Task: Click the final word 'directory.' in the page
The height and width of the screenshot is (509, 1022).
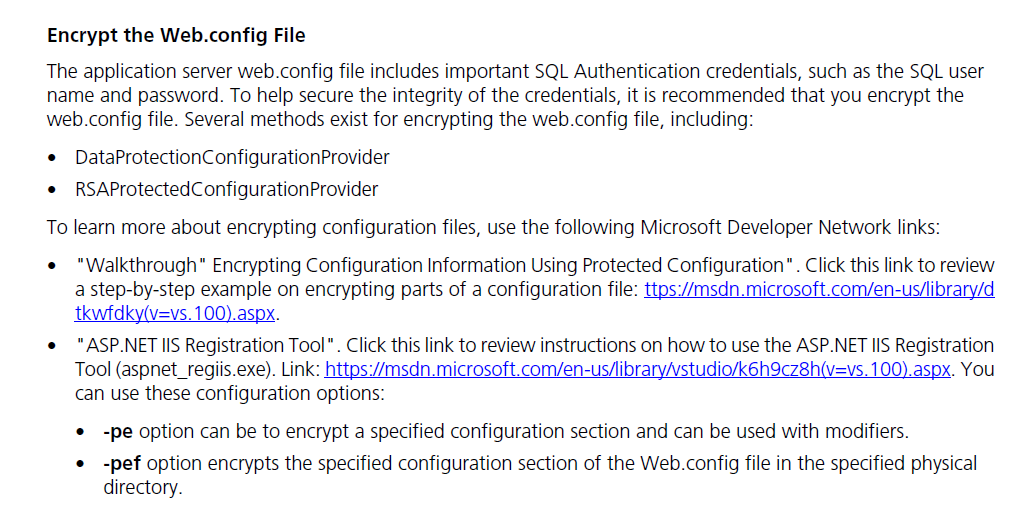Action: (143, 487)
